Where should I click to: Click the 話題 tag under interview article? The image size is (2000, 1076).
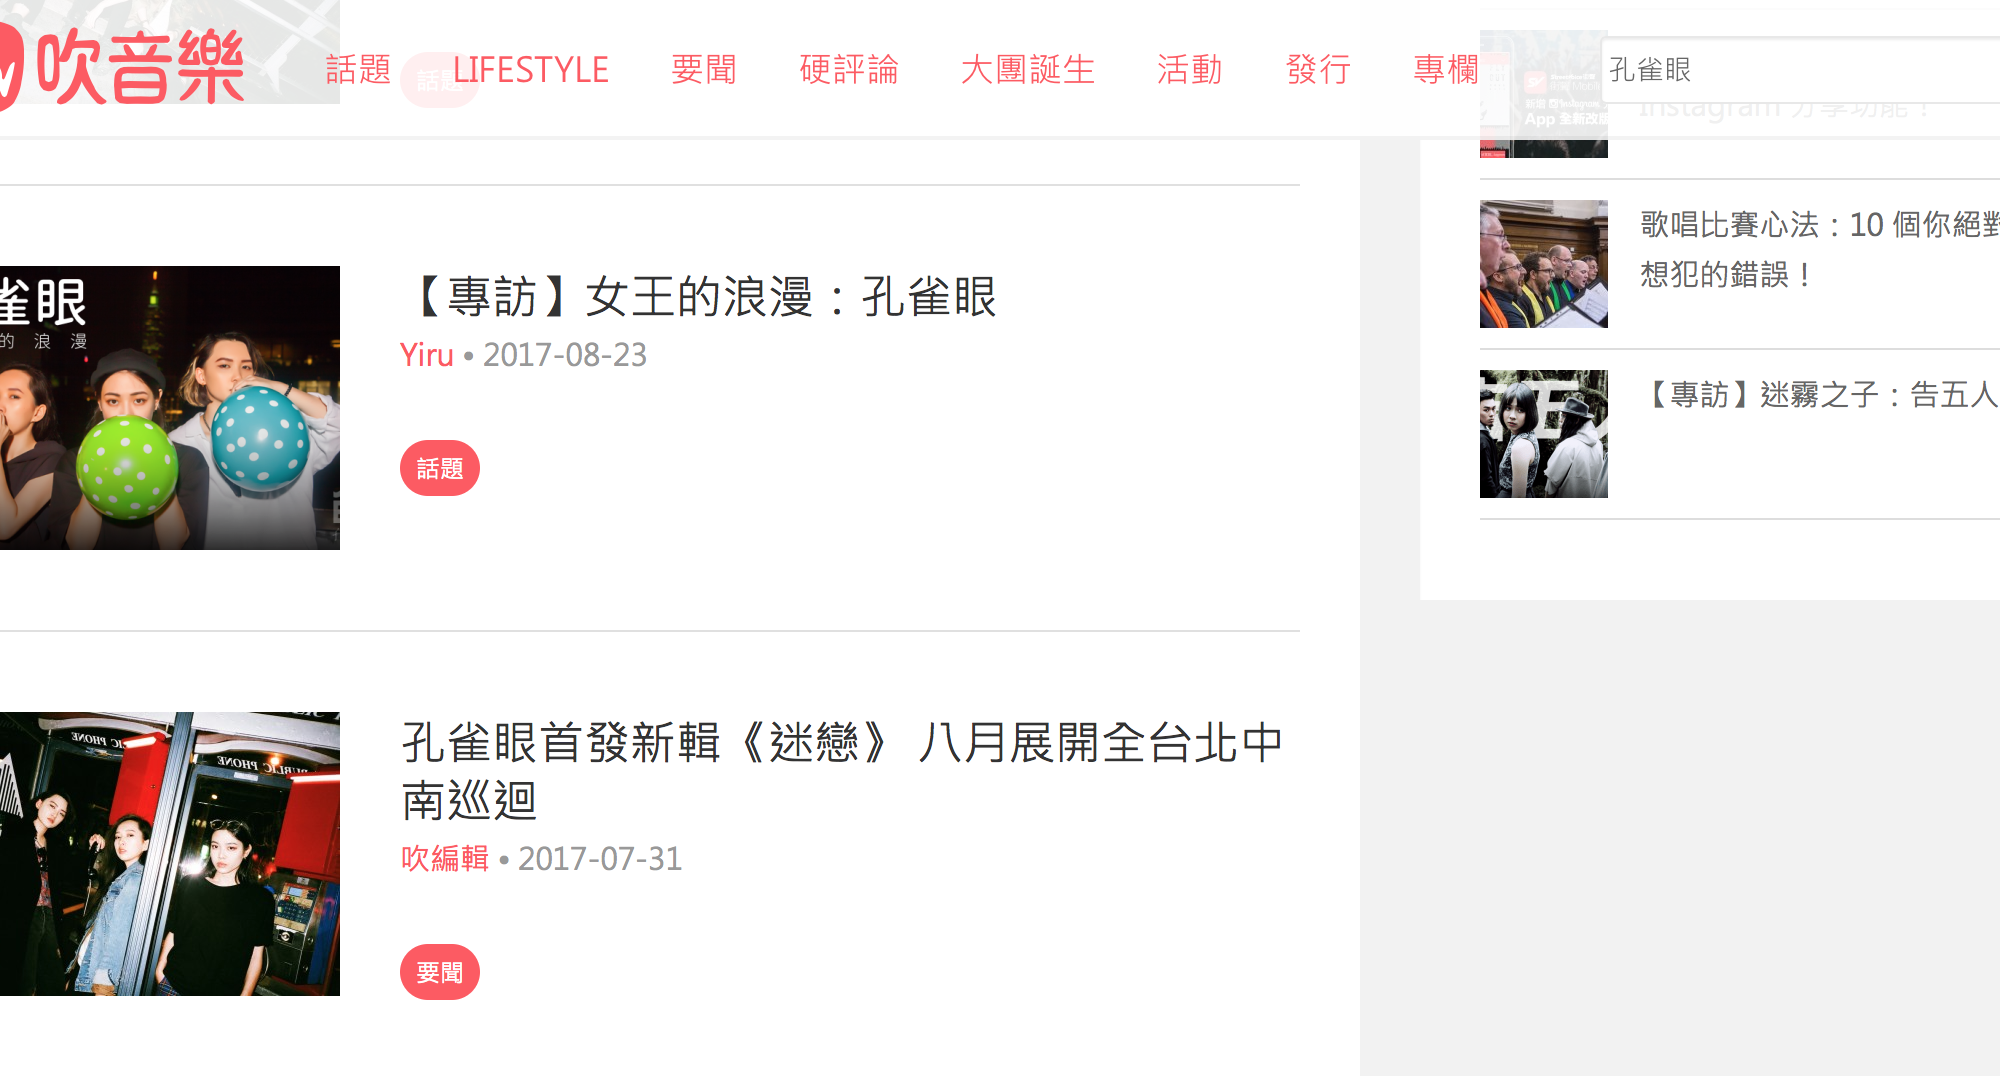tap(440, 468)
